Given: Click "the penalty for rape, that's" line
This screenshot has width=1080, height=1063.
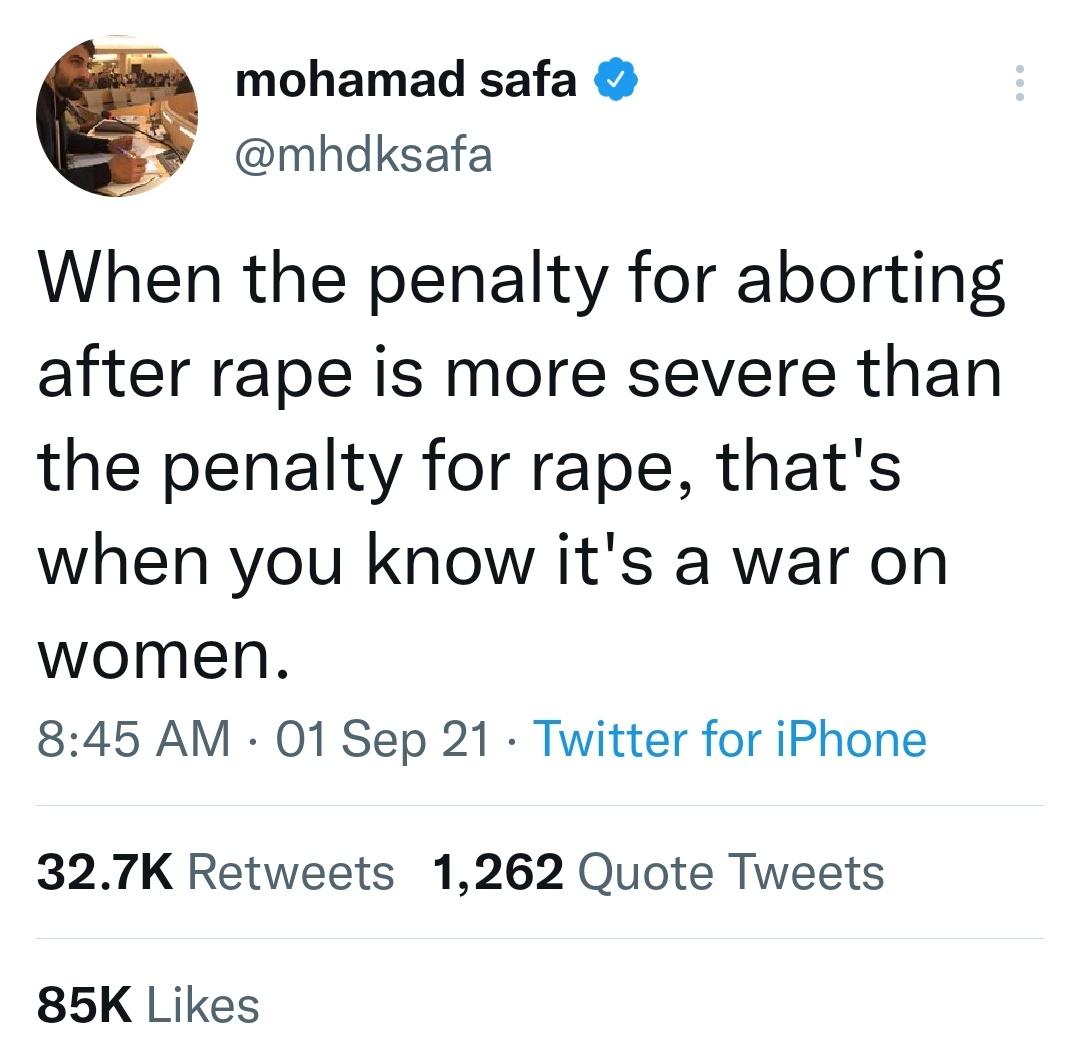Looking at the screenshot, I should [x=469, y=469].
